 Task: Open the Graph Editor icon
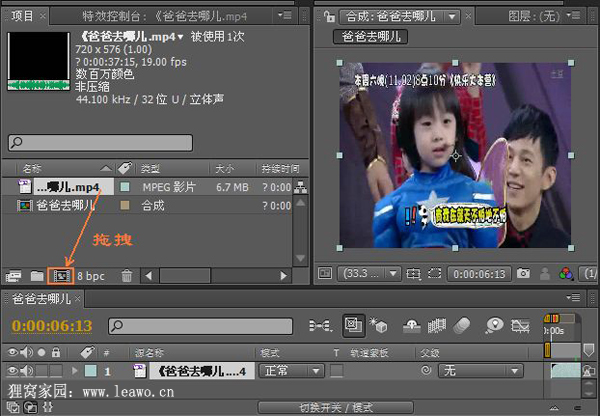point(520,326)
